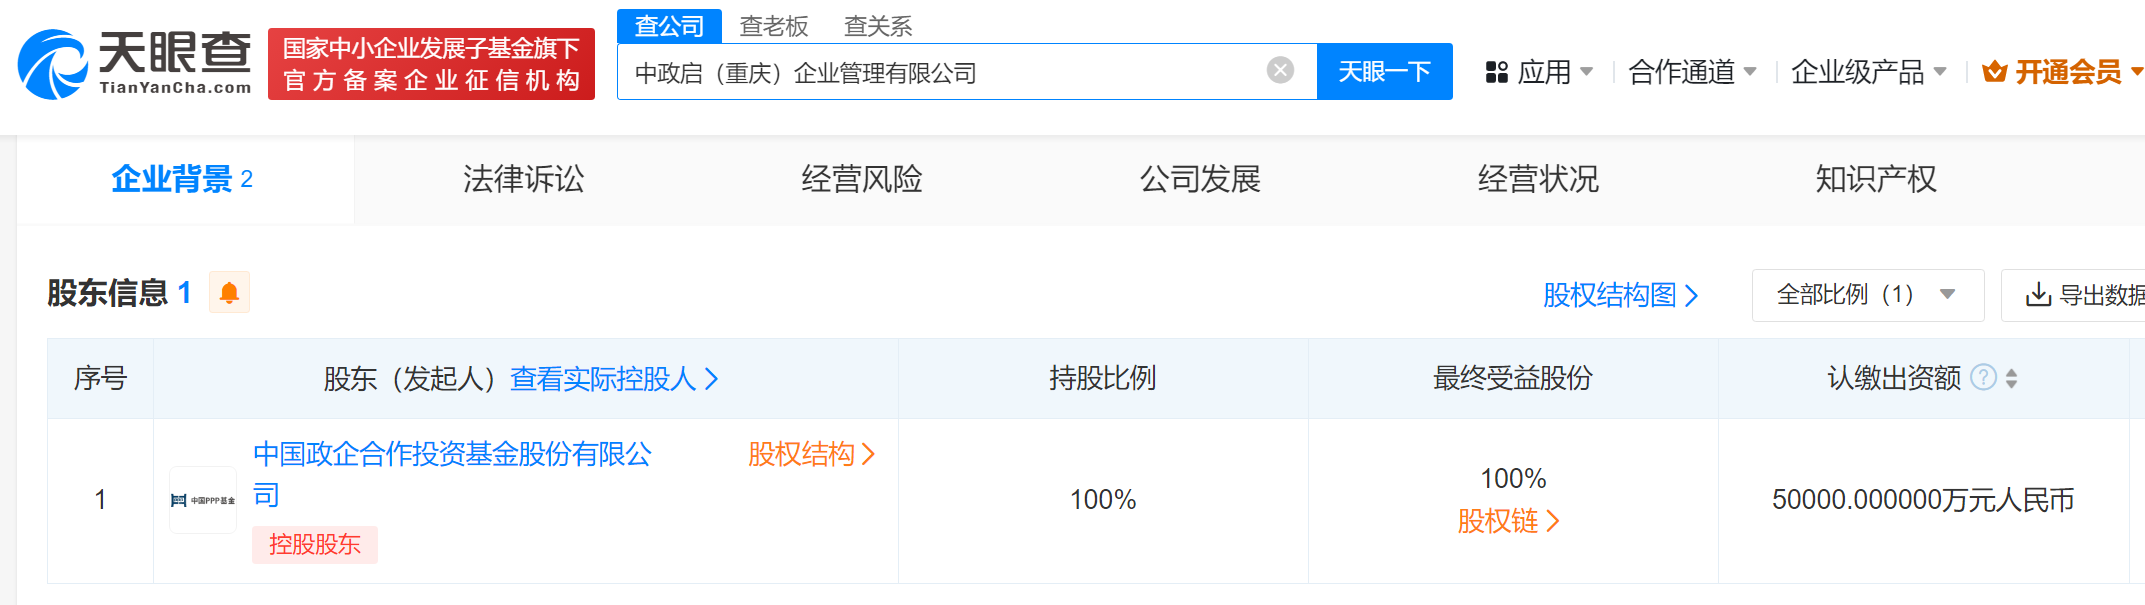
Task: Click the crown icon beside 开通会员
Action: pos(1994,72)
